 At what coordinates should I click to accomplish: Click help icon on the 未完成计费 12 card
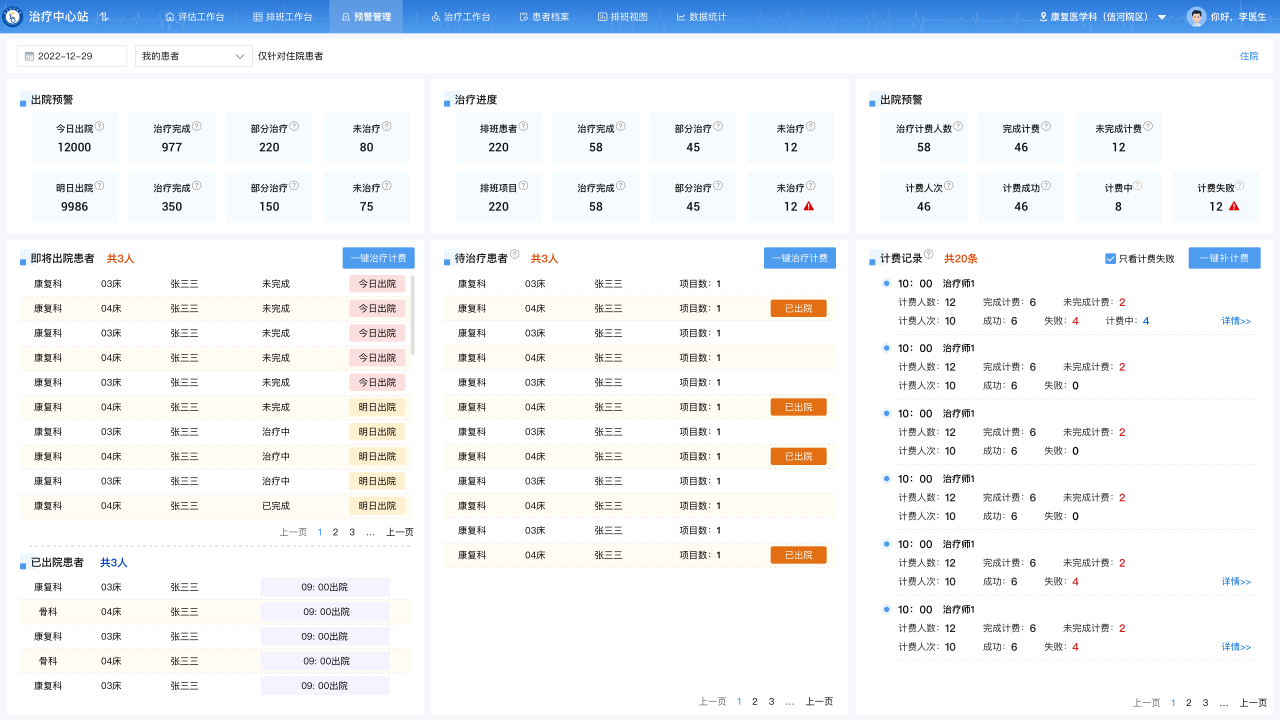click(x=1148, y=127)
